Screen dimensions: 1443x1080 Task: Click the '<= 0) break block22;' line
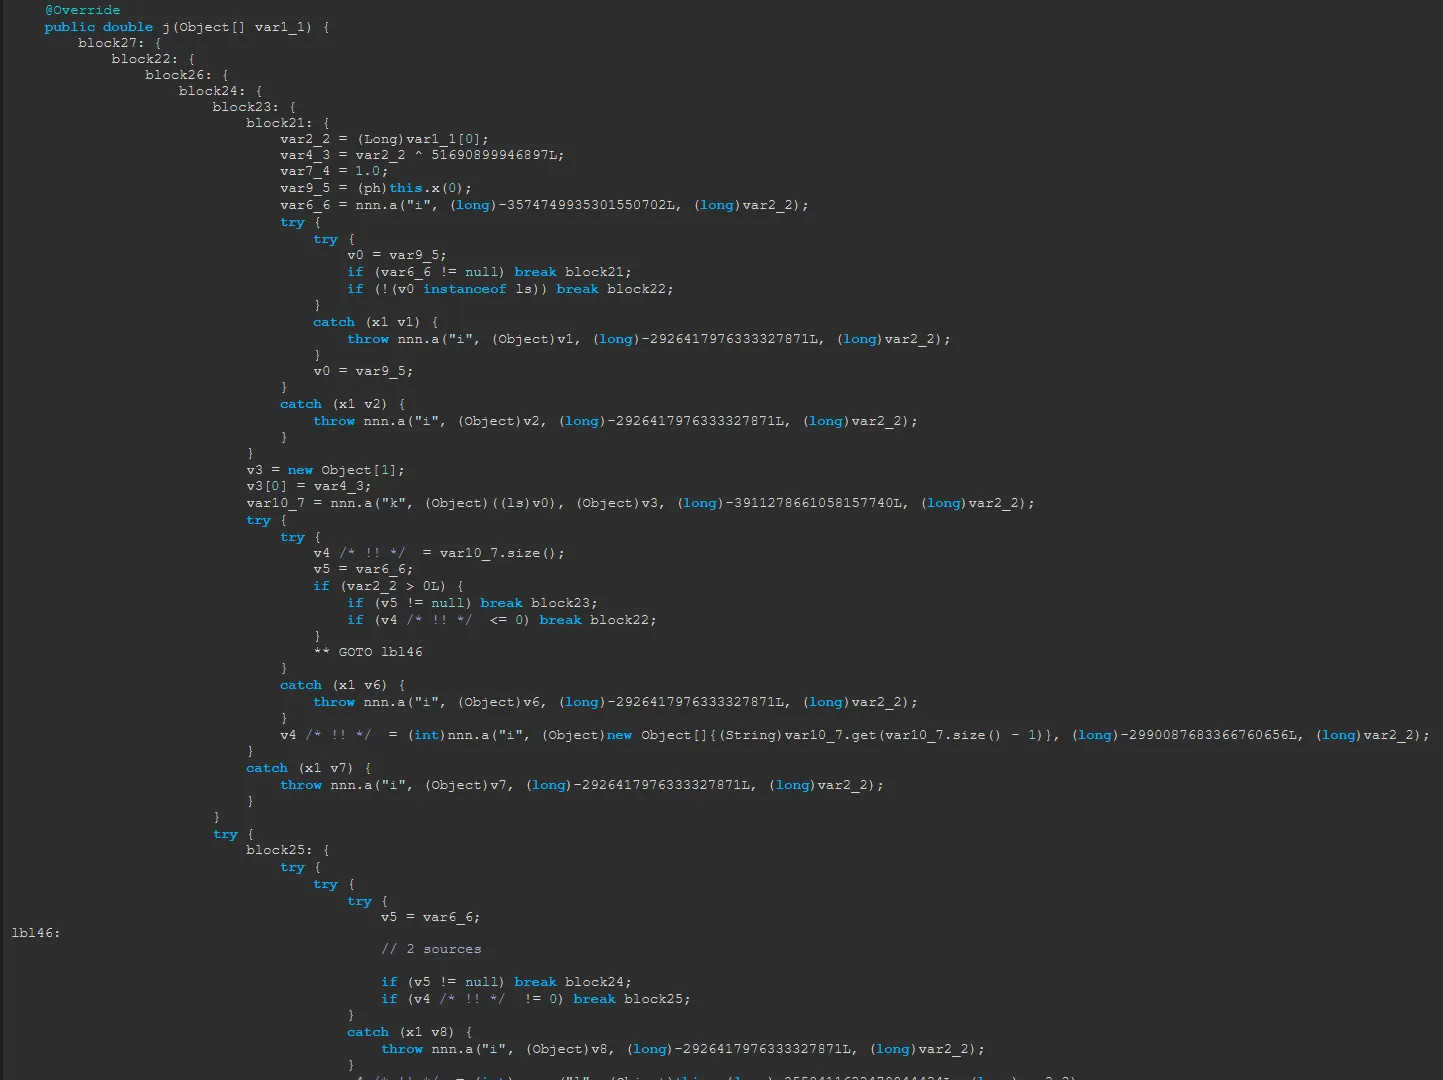click(502, 620)
